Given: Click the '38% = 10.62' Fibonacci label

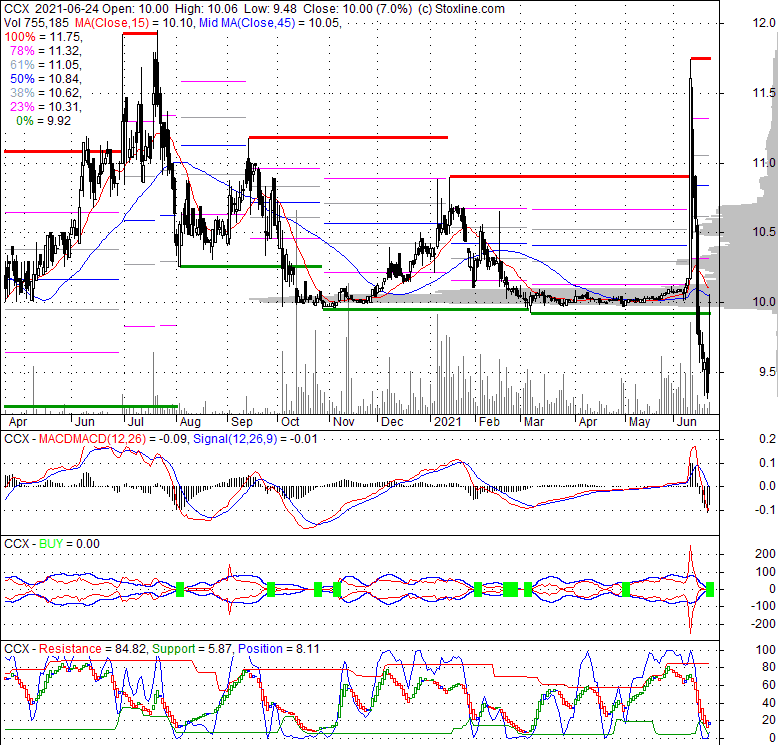Looking at the screenshot, I should click(46, 93).
